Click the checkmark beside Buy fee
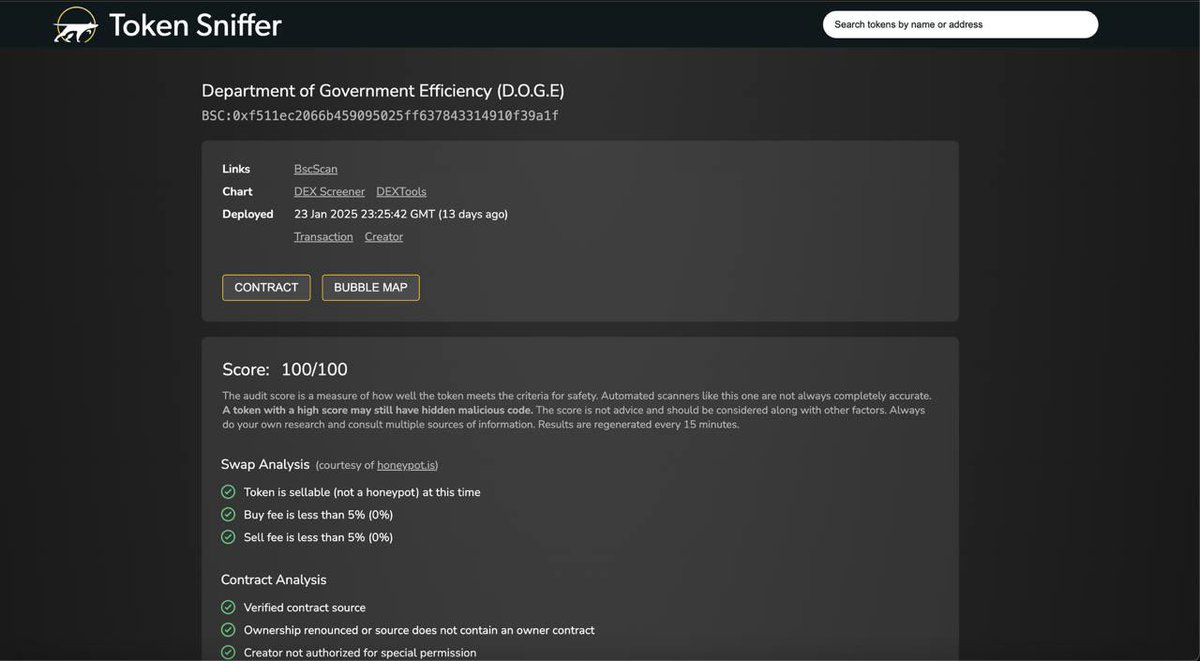1200x661 pixels. pyautogui.click(x=228, y=514)
